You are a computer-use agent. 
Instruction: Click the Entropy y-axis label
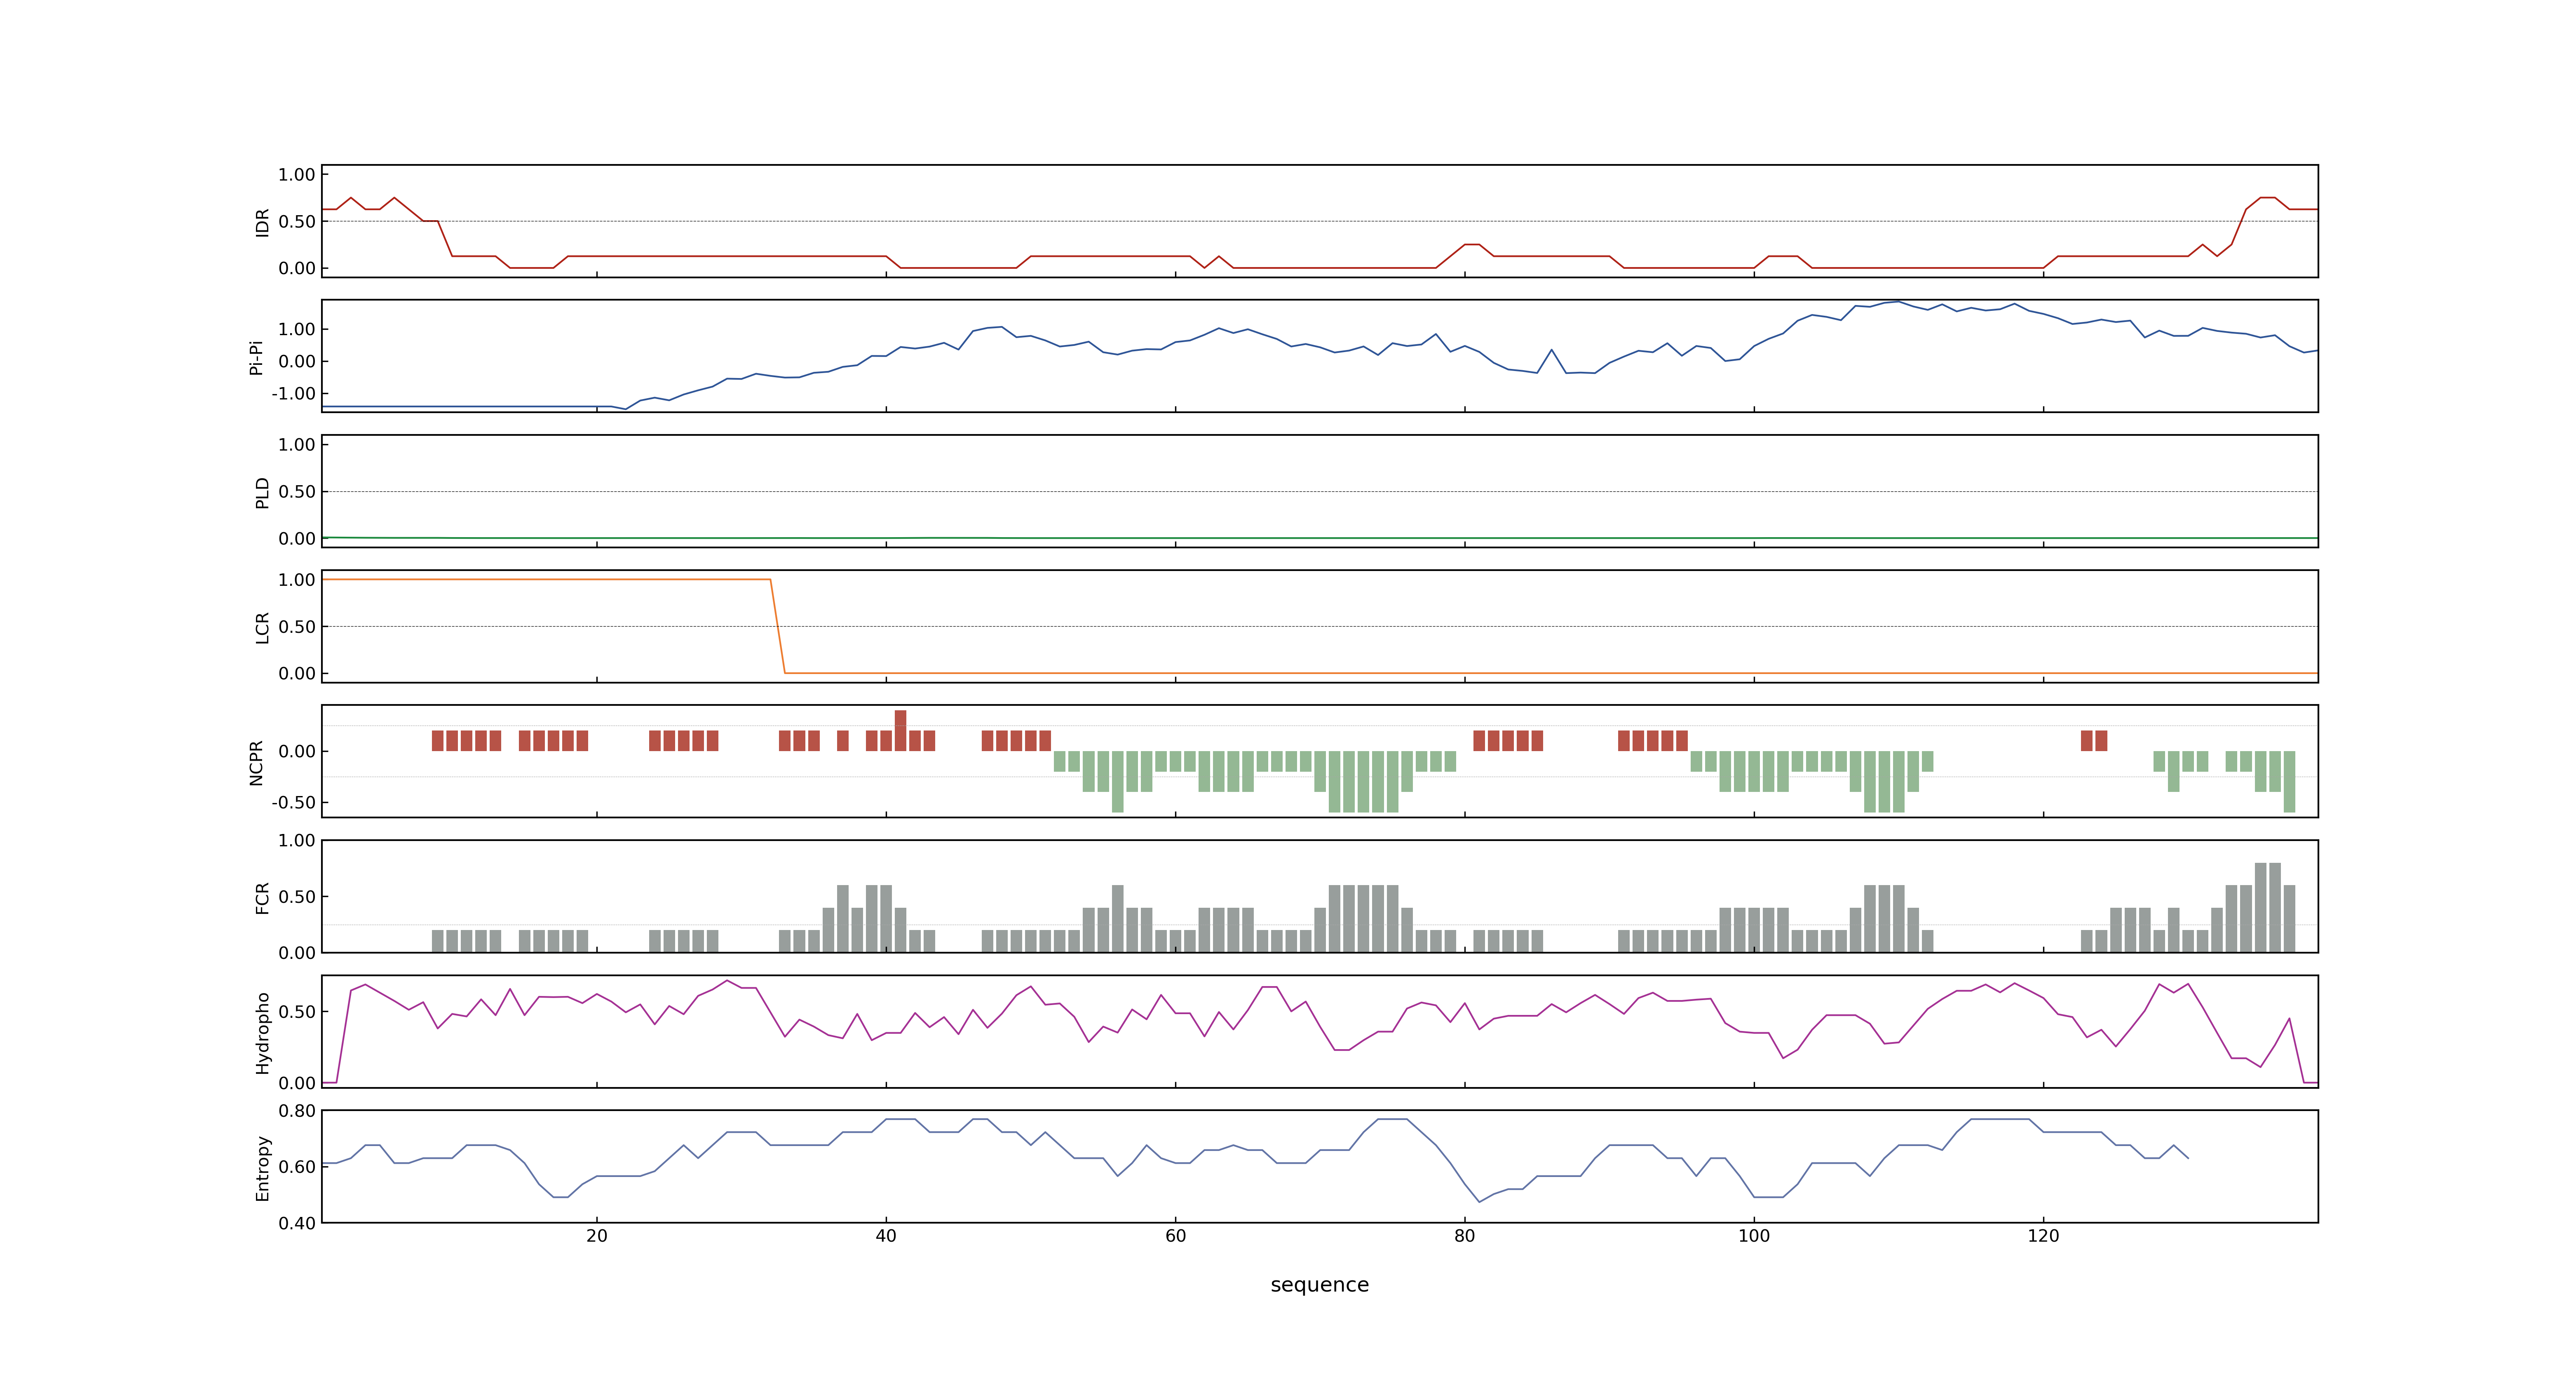click(262, 1168)
